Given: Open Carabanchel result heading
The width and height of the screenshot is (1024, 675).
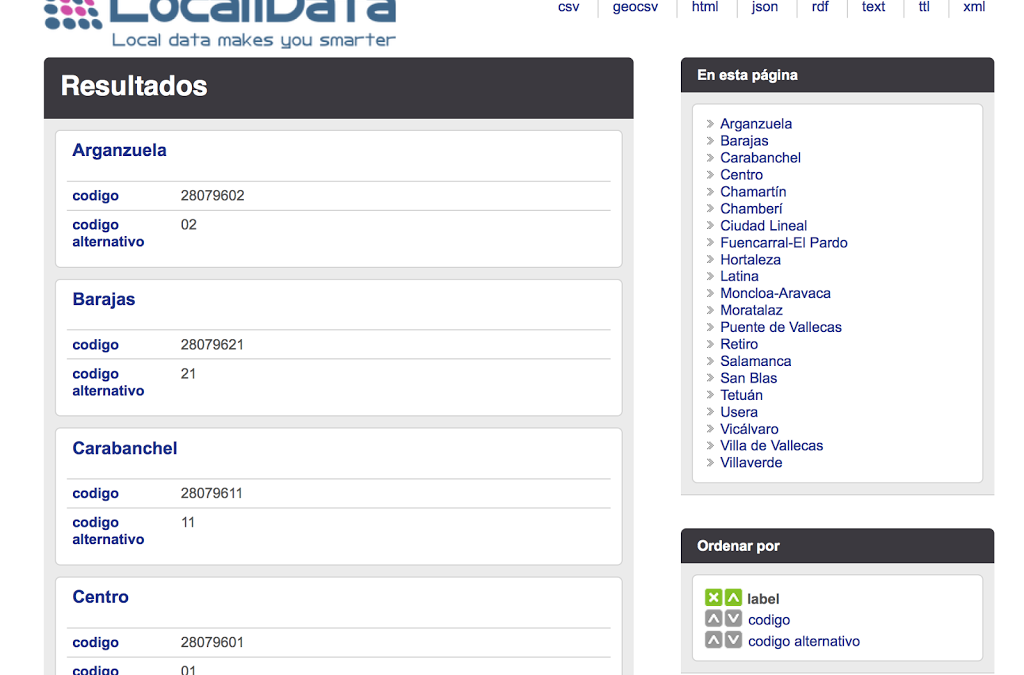Looking at the screenshot, I should coord(124,448).
